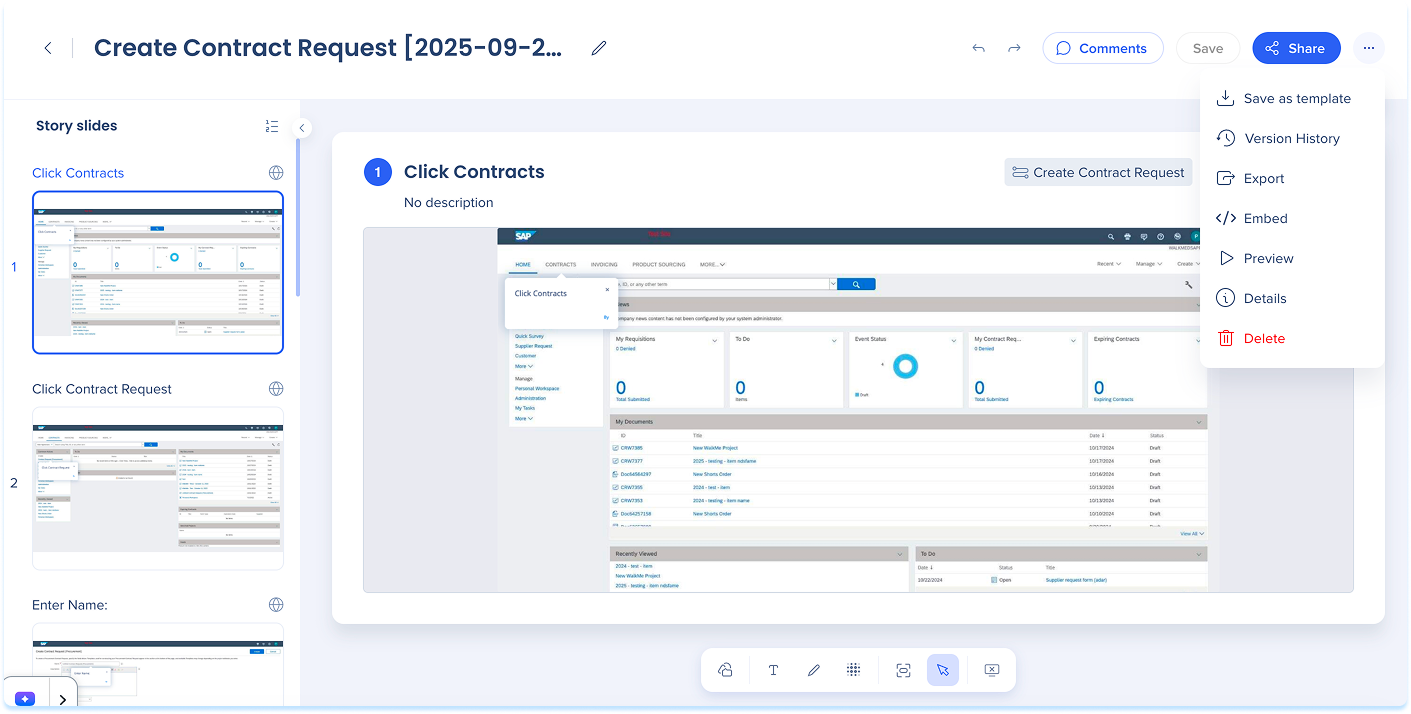Select Version History menu item
This screenshot has width=1411, height=714.
[1291, 138]
